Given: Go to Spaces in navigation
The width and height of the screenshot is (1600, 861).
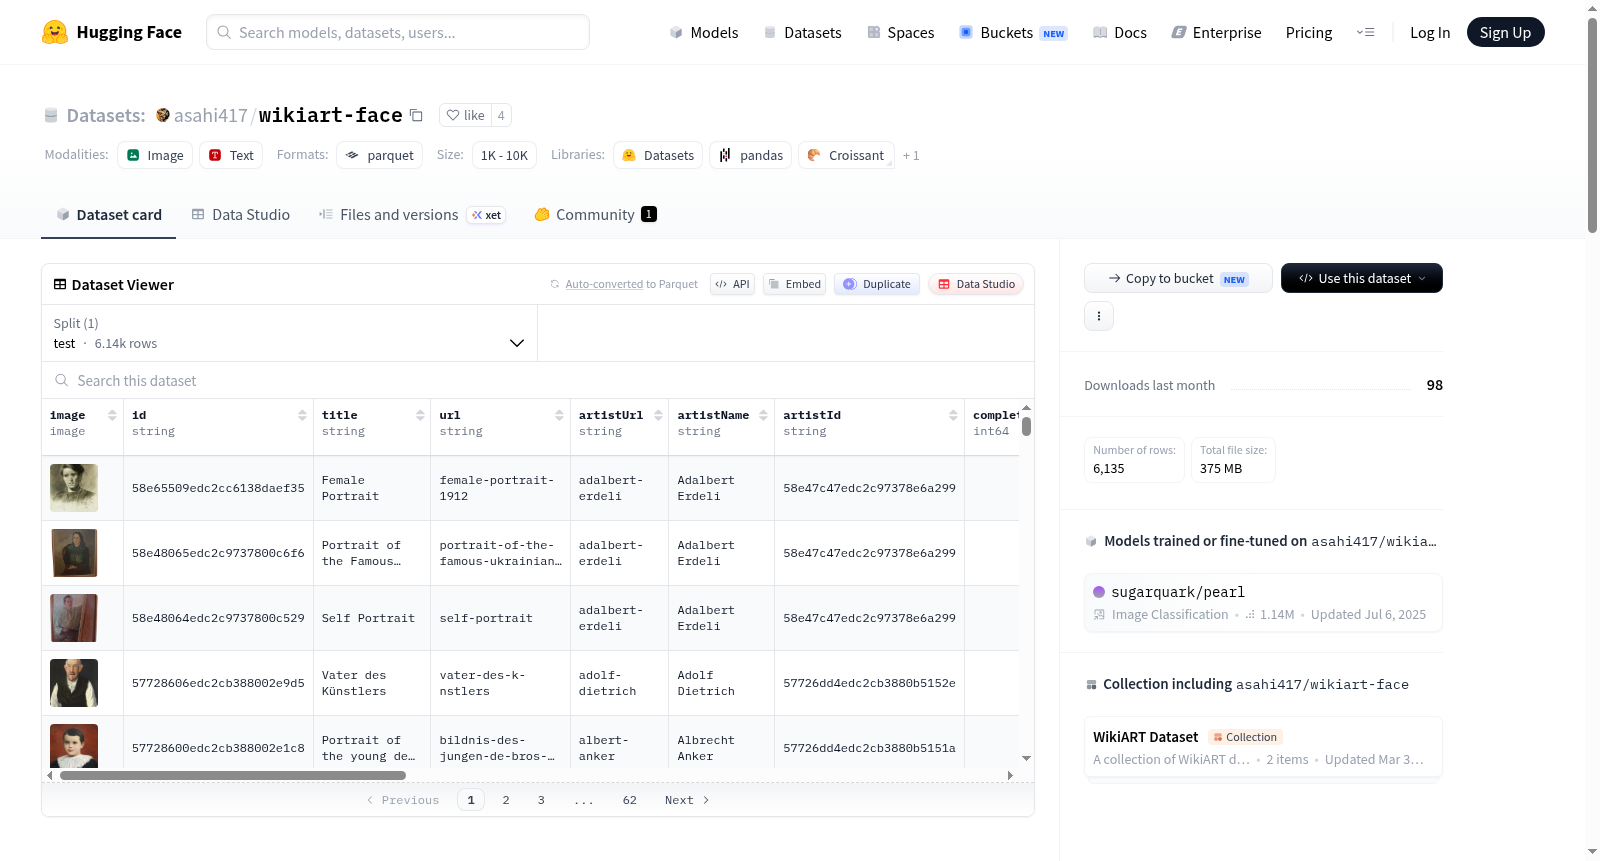Looking at the screenshot, I should pyautogui.click(x=900, y=33).
